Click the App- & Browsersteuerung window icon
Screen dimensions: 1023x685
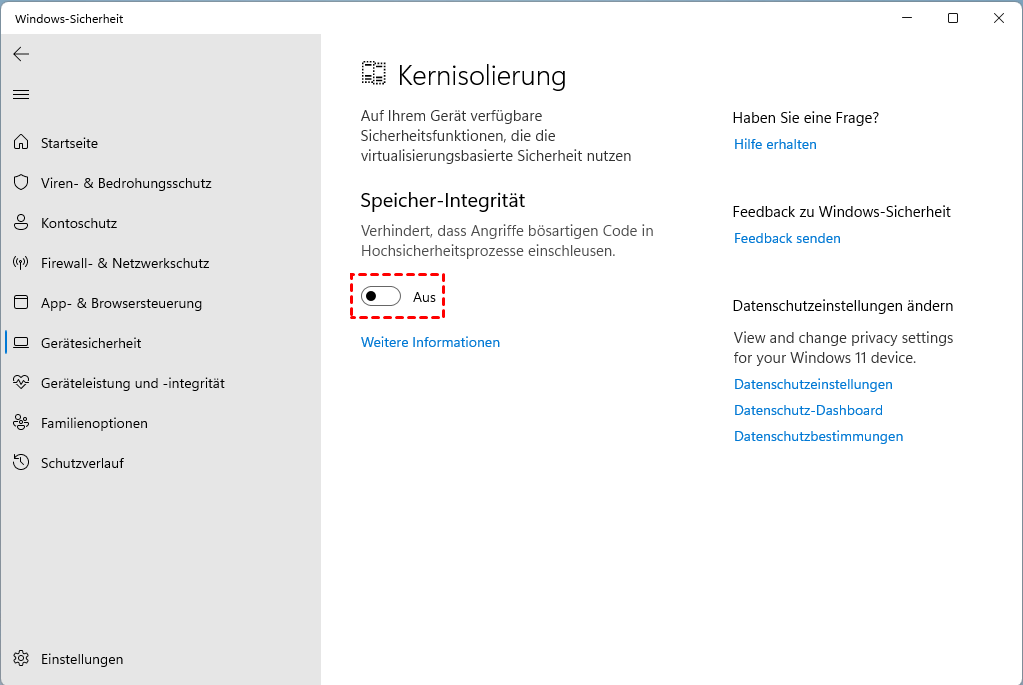(x=21, y=303)
